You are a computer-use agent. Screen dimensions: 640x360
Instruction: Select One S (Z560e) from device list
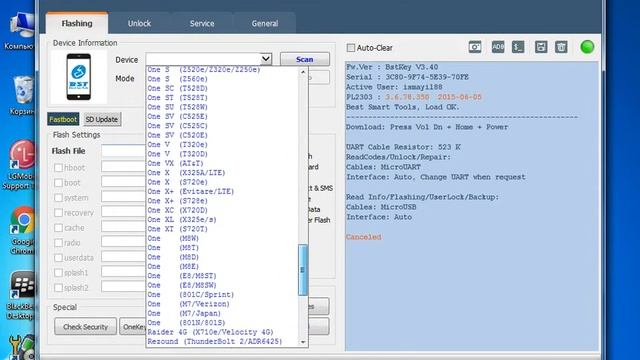tap(222, 79)
